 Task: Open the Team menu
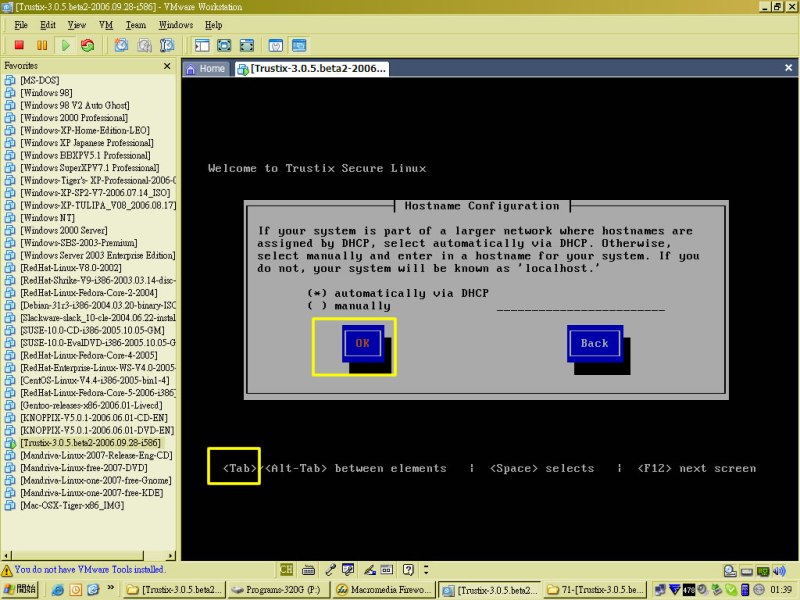pyautogui.click(x=136, y=24)
